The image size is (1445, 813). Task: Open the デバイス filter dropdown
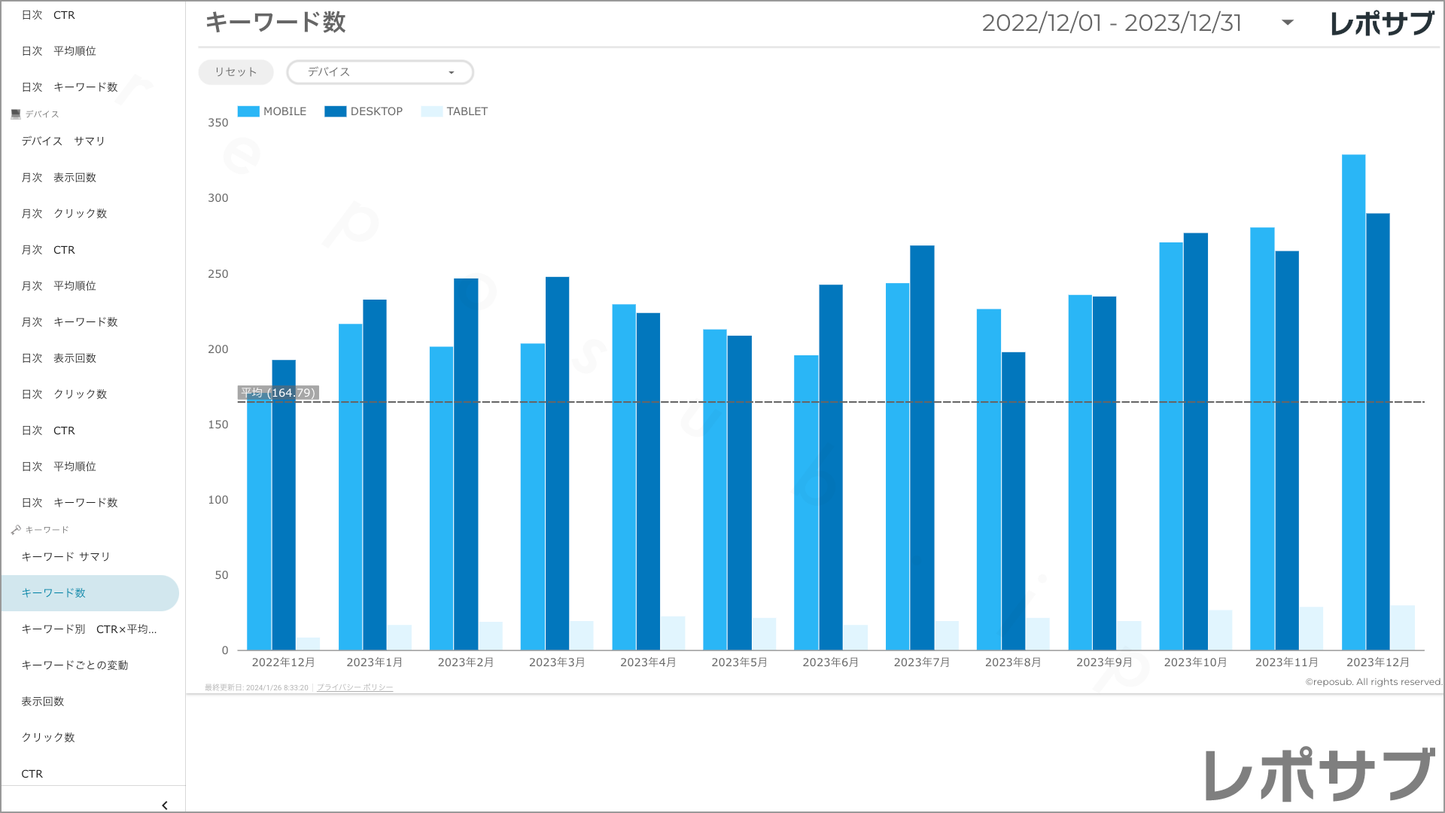point(380,72)
